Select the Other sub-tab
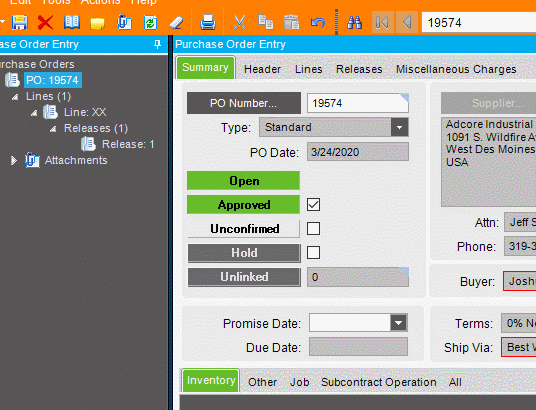Image resolution: width=536 pixels, height=410 pixels. 262,382
